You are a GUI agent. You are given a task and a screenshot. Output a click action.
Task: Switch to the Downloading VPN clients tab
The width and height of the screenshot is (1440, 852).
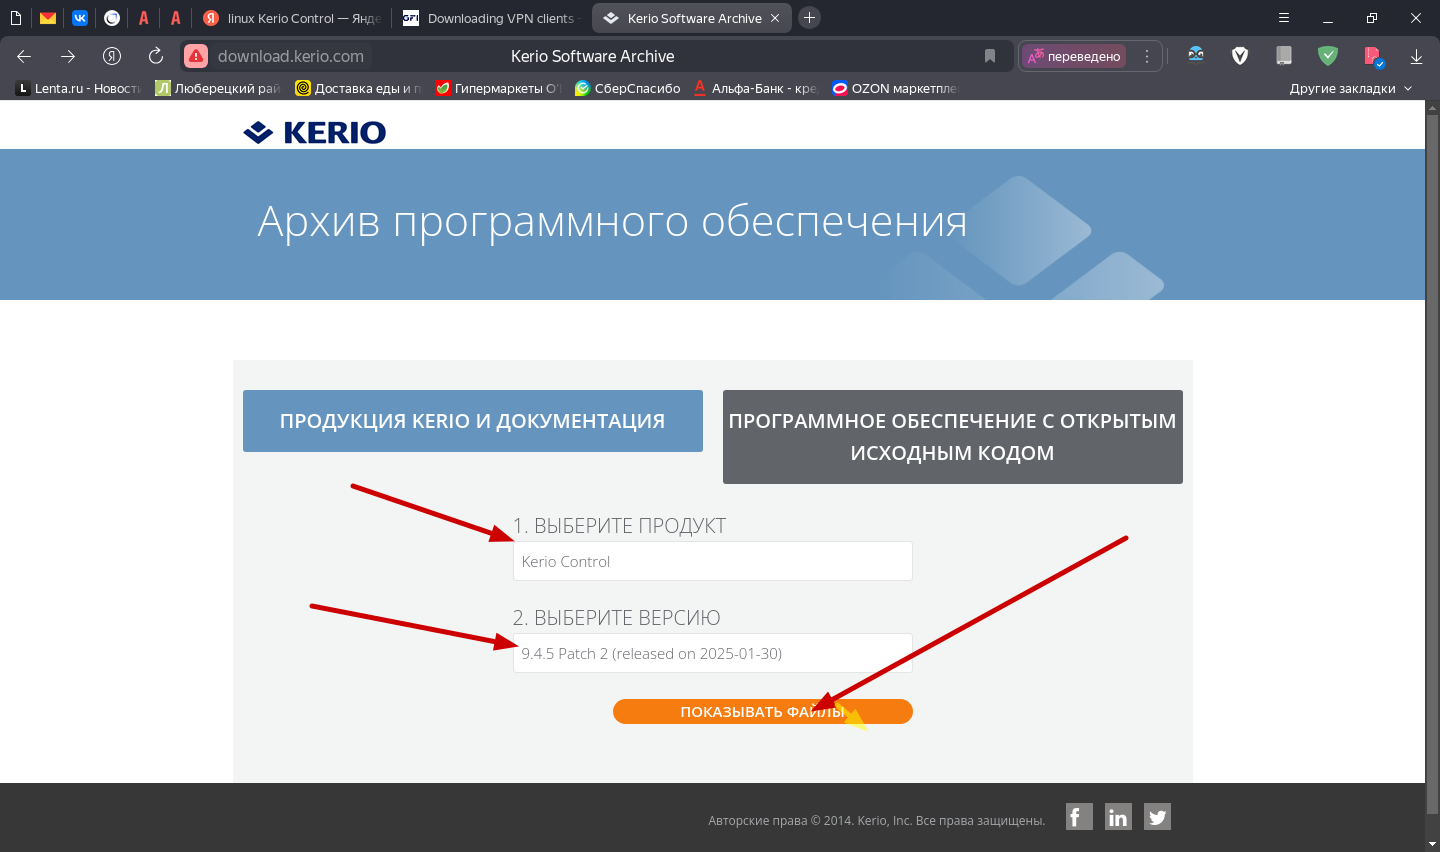click(x=490, y=18)
